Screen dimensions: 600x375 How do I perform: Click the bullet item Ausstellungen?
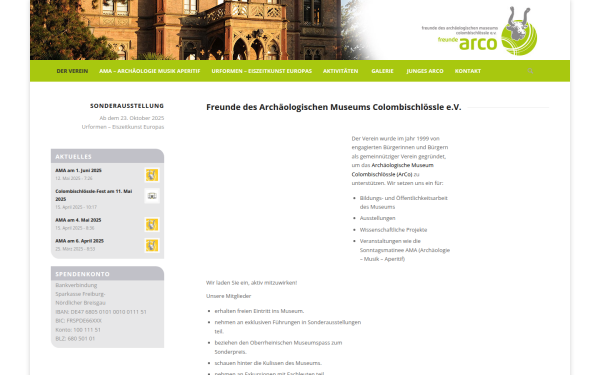pyautogui.click(x=378, y=218)
